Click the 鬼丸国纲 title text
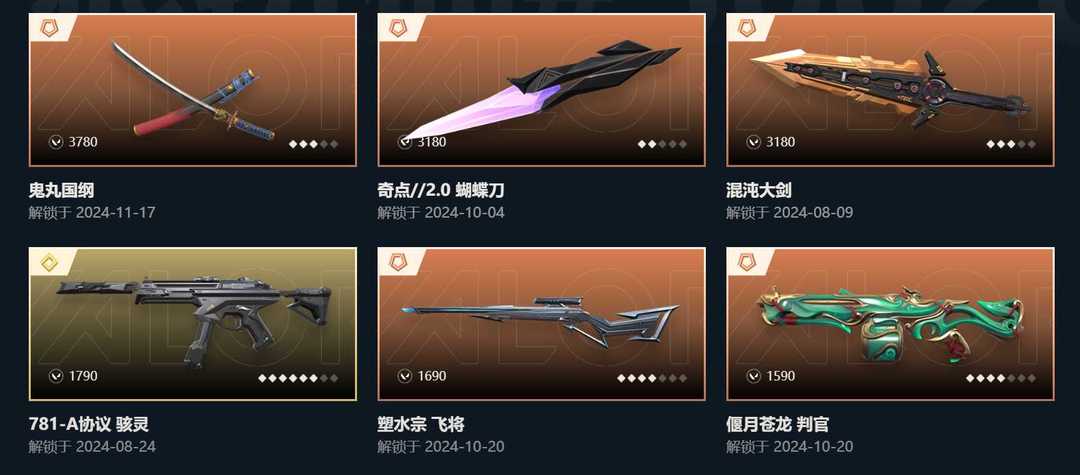The height and width of the screenshot is (475, 1080). (x=61, y=190)
